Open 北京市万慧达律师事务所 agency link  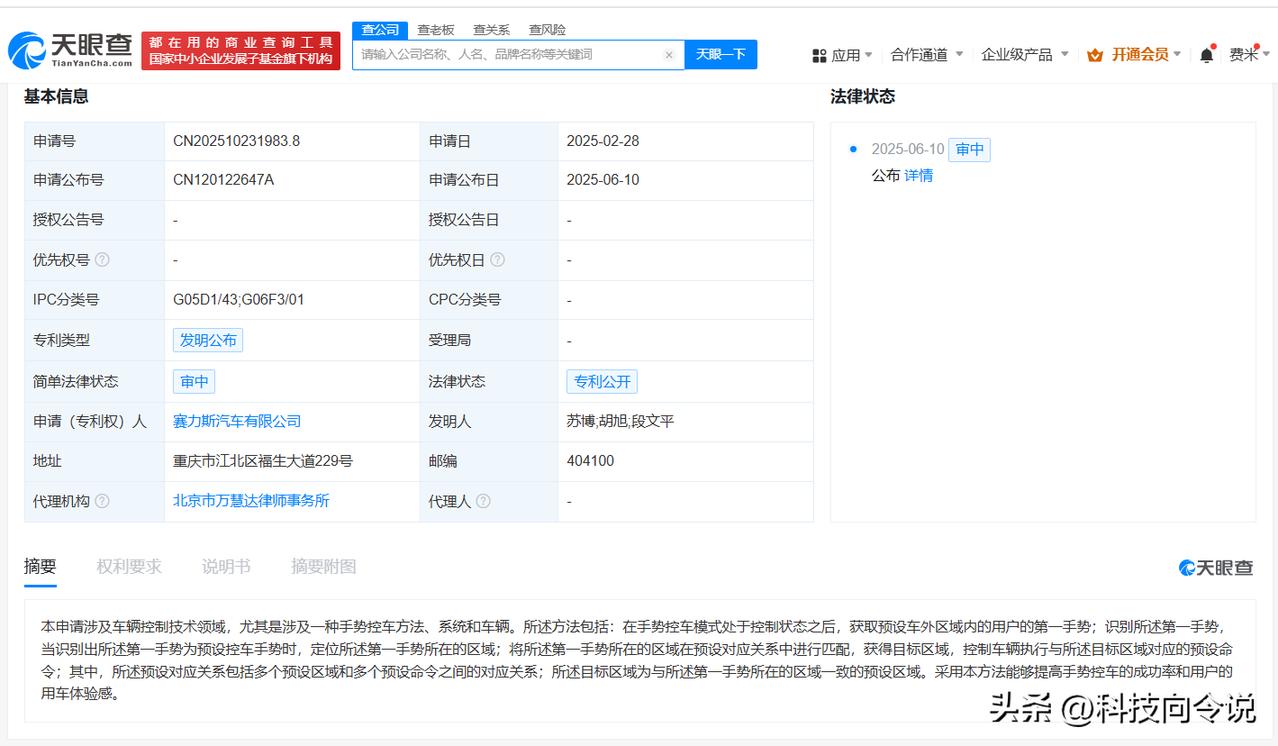point(251,500)
